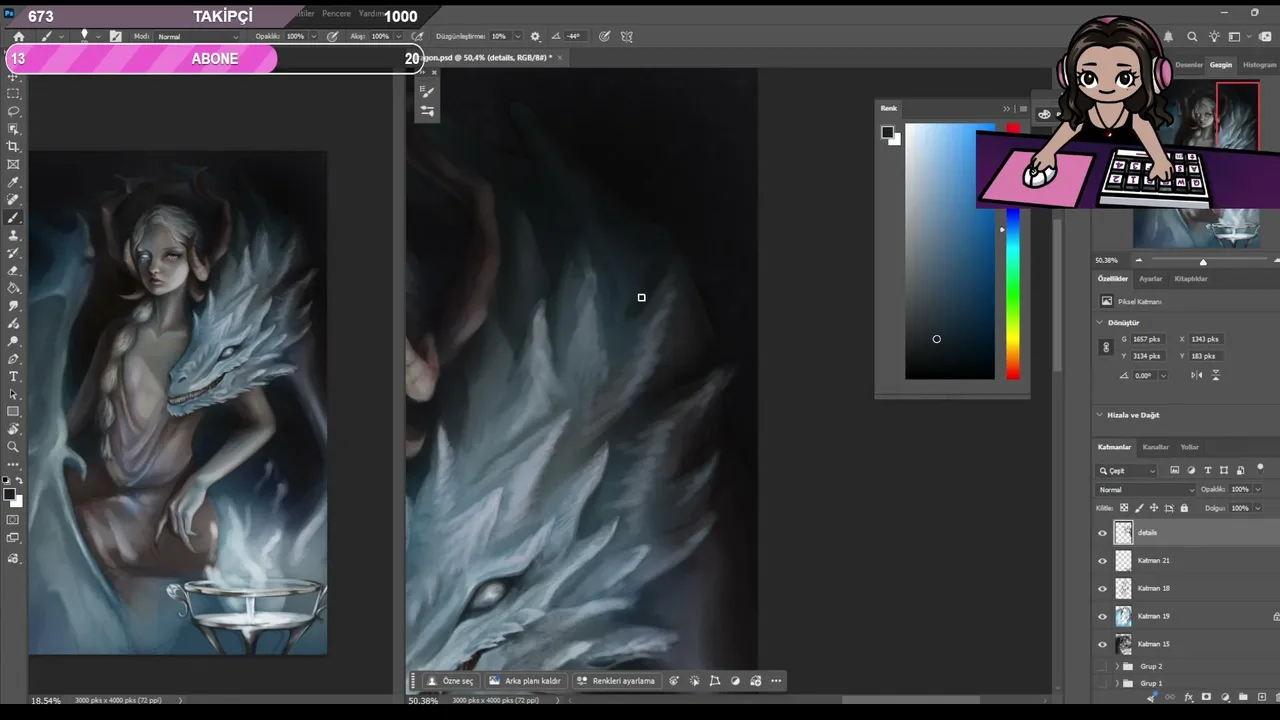Open the Pencere menu

point(336,14)
